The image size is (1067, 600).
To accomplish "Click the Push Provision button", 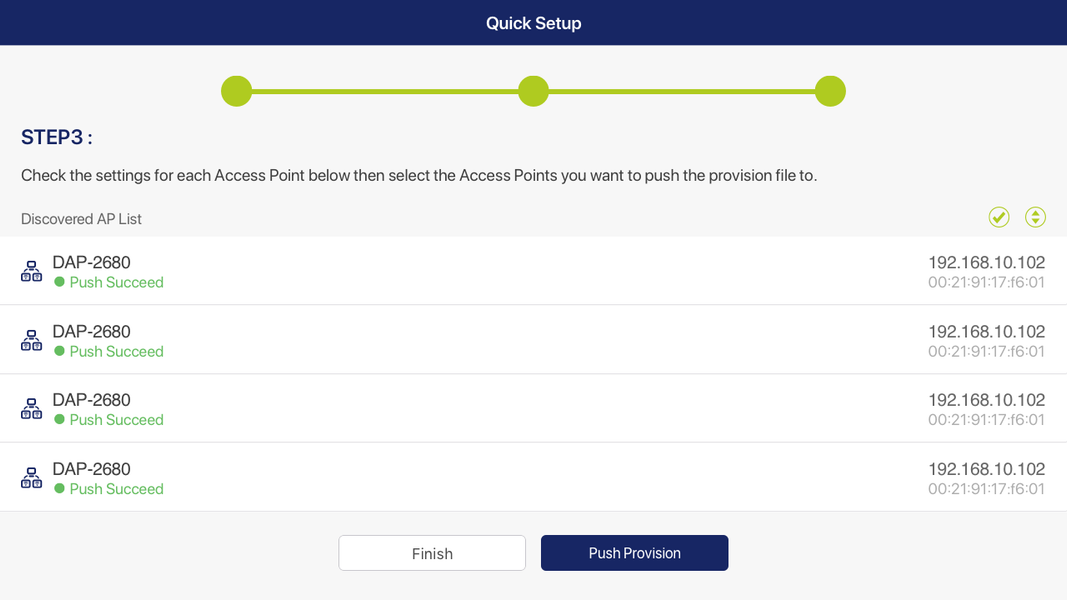I will 634,553.
